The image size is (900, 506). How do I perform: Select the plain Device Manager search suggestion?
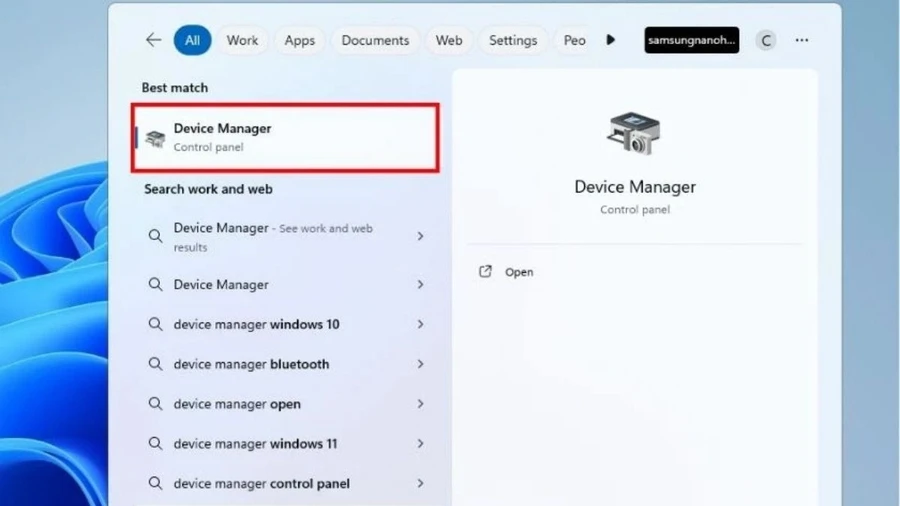click(x=285, y=285)
